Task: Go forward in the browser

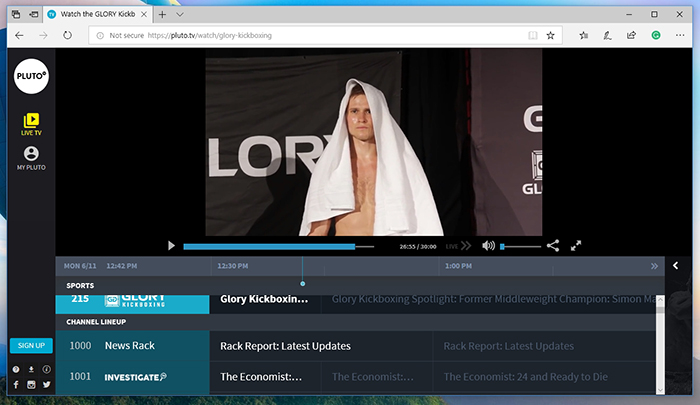Action: [43, 35]
